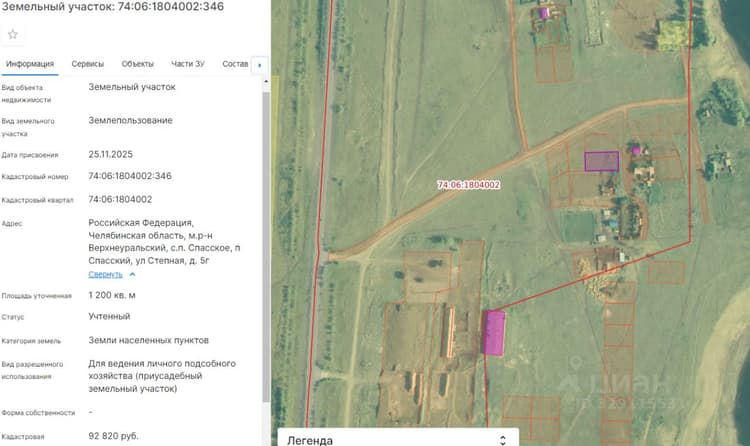Click area value 1 200 кв. м

click(112, 295)
